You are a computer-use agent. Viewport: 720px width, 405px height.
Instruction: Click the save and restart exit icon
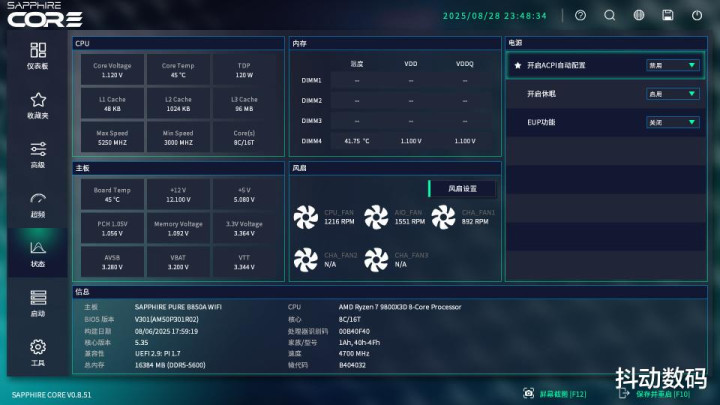[x=624, y=394]
